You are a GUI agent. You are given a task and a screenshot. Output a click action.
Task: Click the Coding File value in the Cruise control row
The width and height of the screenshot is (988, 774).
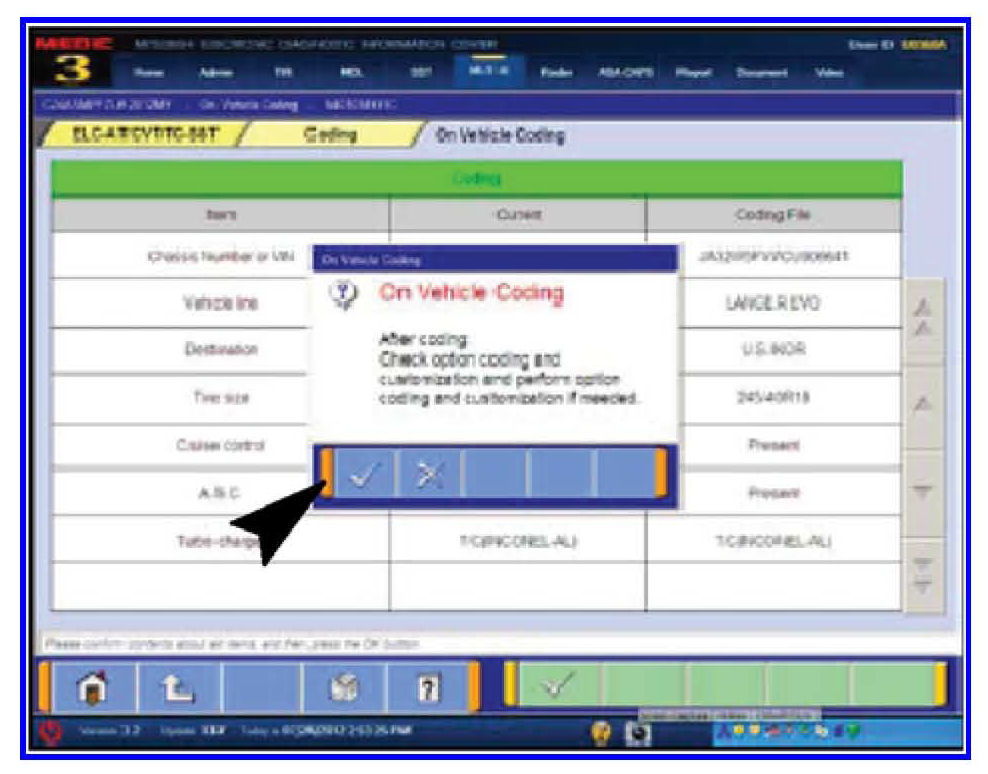point(774,445)
